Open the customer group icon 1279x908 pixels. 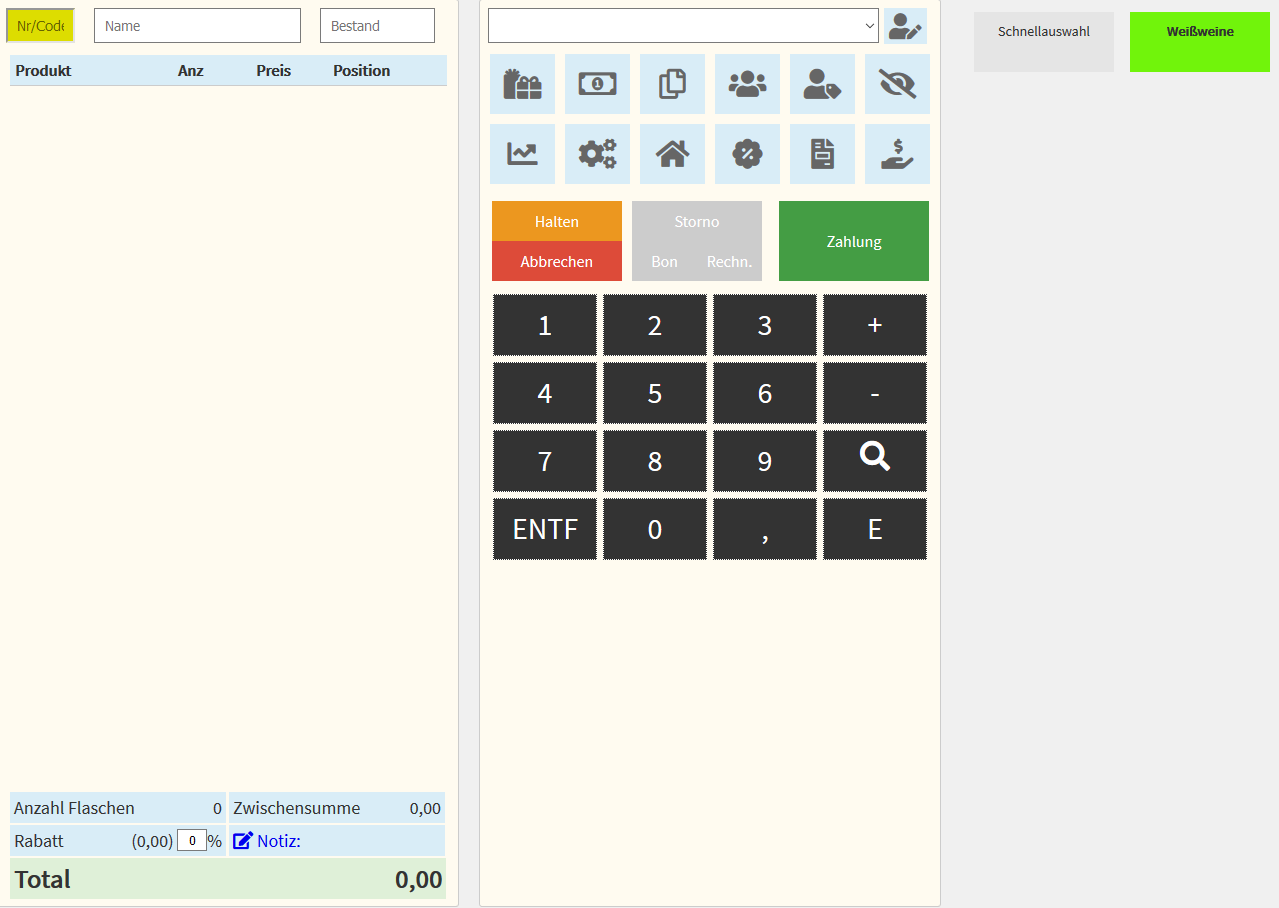[747, 84]
